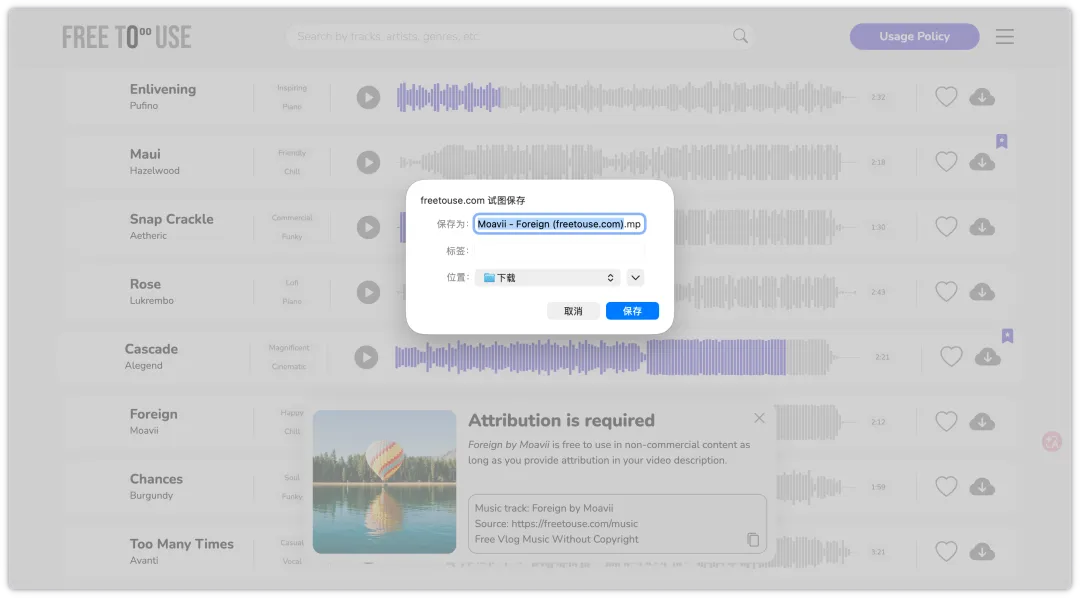Open the Foreign track title
The image size is (1080, 598).
(x=154, y=414)
